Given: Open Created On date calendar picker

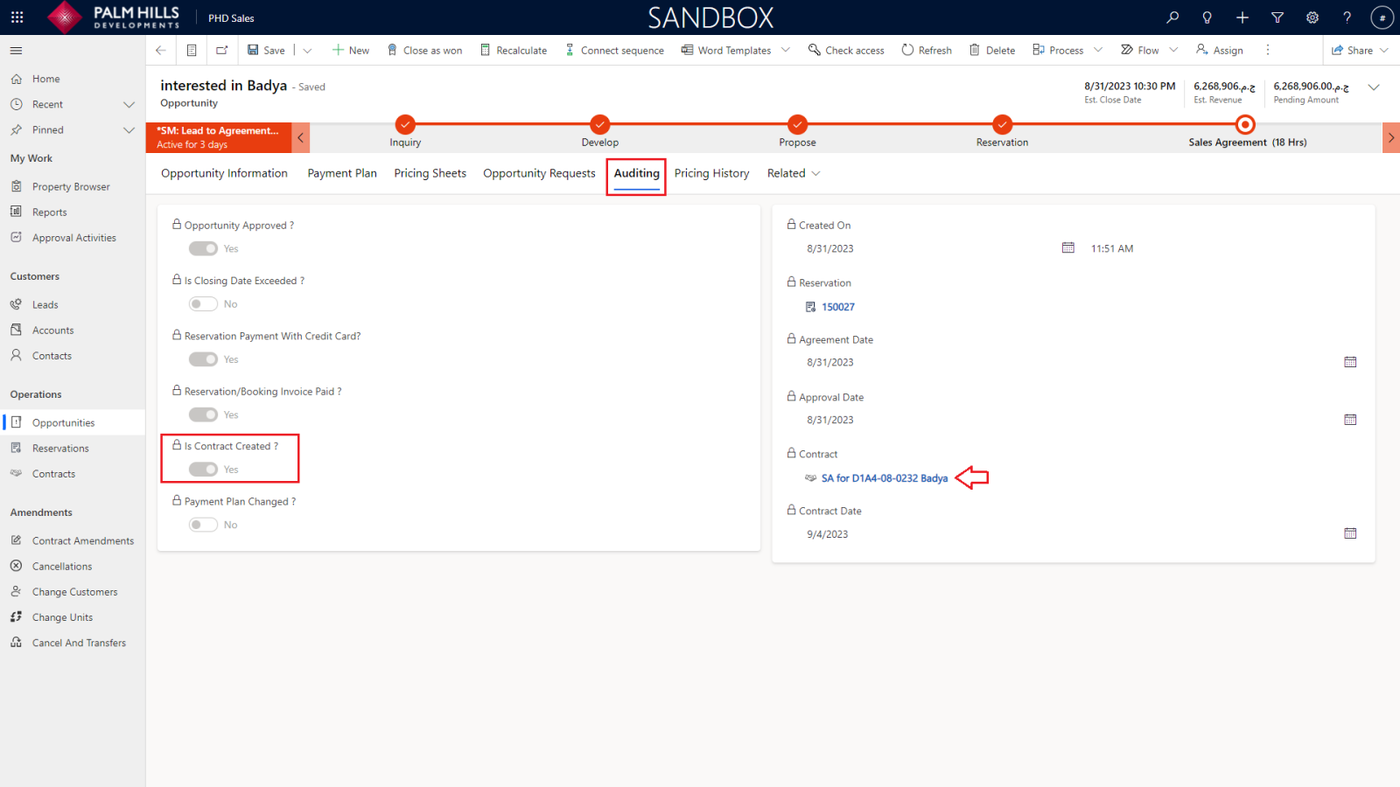Looking at the screenshot, I should [1068, 248].
